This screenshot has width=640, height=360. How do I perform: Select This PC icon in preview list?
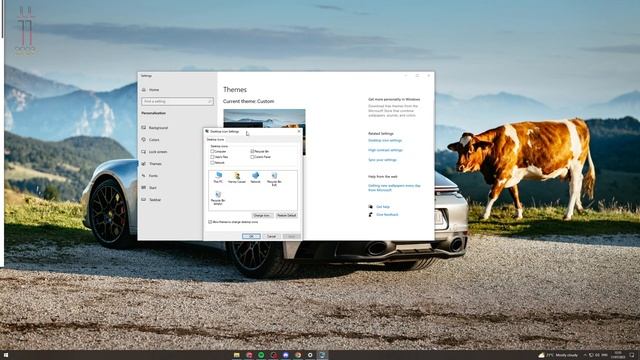click(x=218, y=177)
